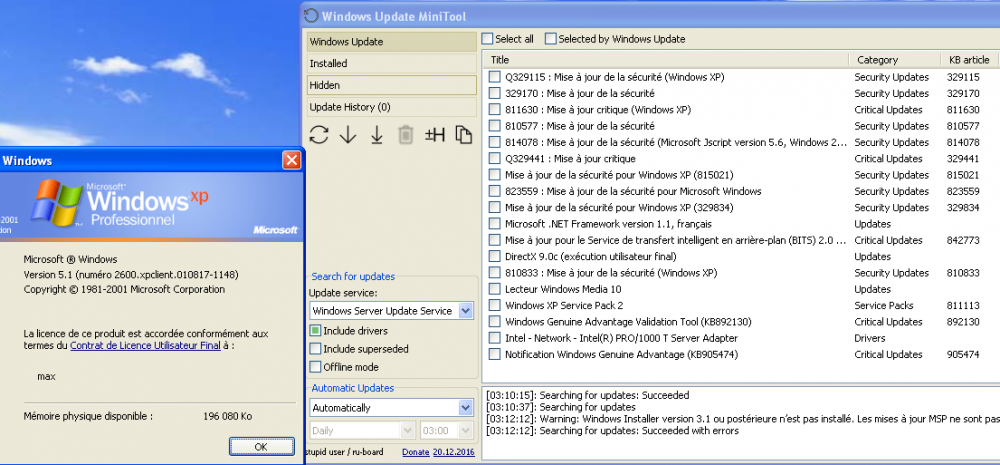Disable the Include drivers checkbox
The image size is (1000, 465).
tap(315, 331)
